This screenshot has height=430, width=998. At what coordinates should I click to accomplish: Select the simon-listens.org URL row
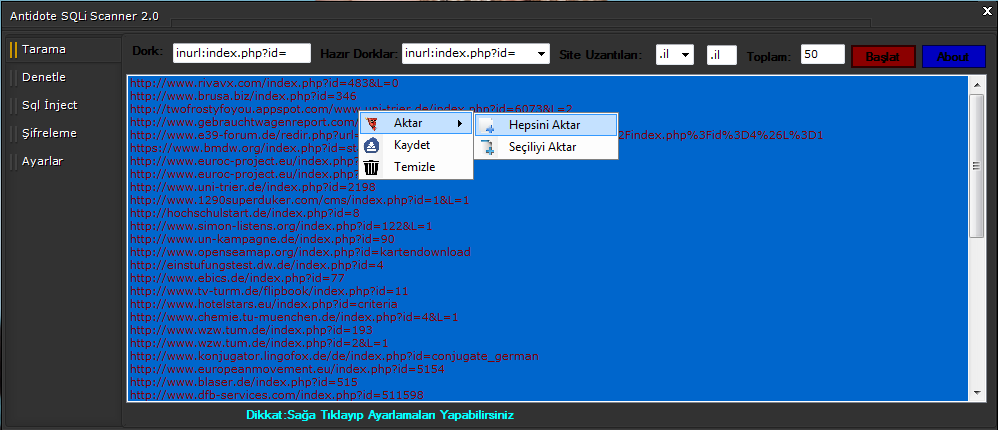(x=281, y=226)
